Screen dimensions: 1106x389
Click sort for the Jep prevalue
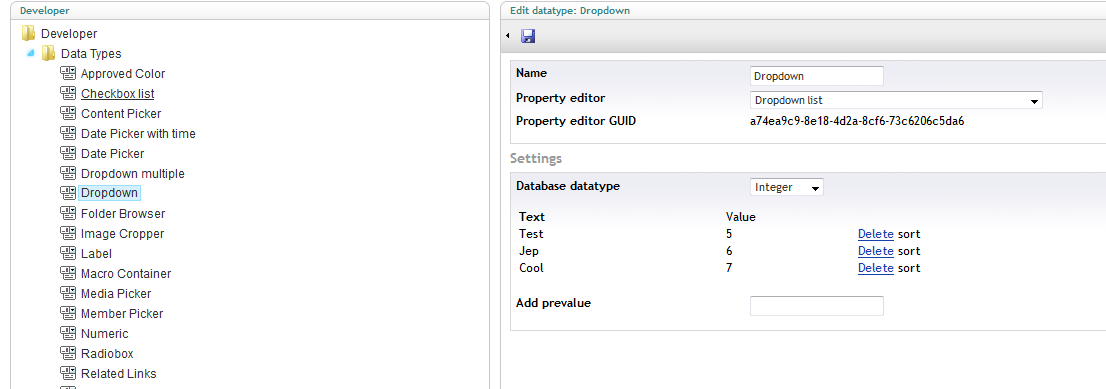tap(909, 251)
